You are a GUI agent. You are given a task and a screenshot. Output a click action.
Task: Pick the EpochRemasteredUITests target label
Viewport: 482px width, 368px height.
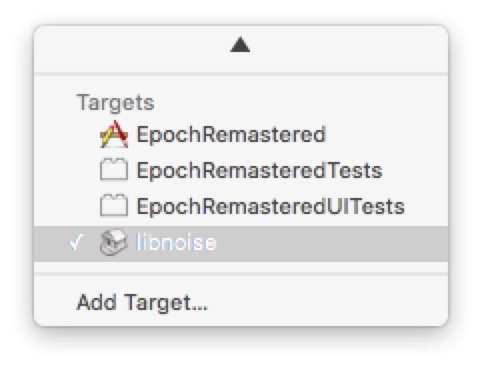click(x=271, y=206)
